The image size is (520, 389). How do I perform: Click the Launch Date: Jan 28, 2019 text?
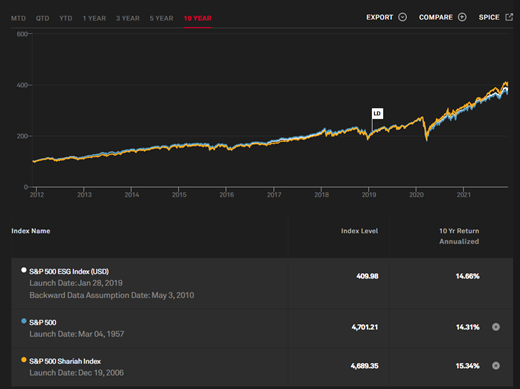click(x=76, y=283)
